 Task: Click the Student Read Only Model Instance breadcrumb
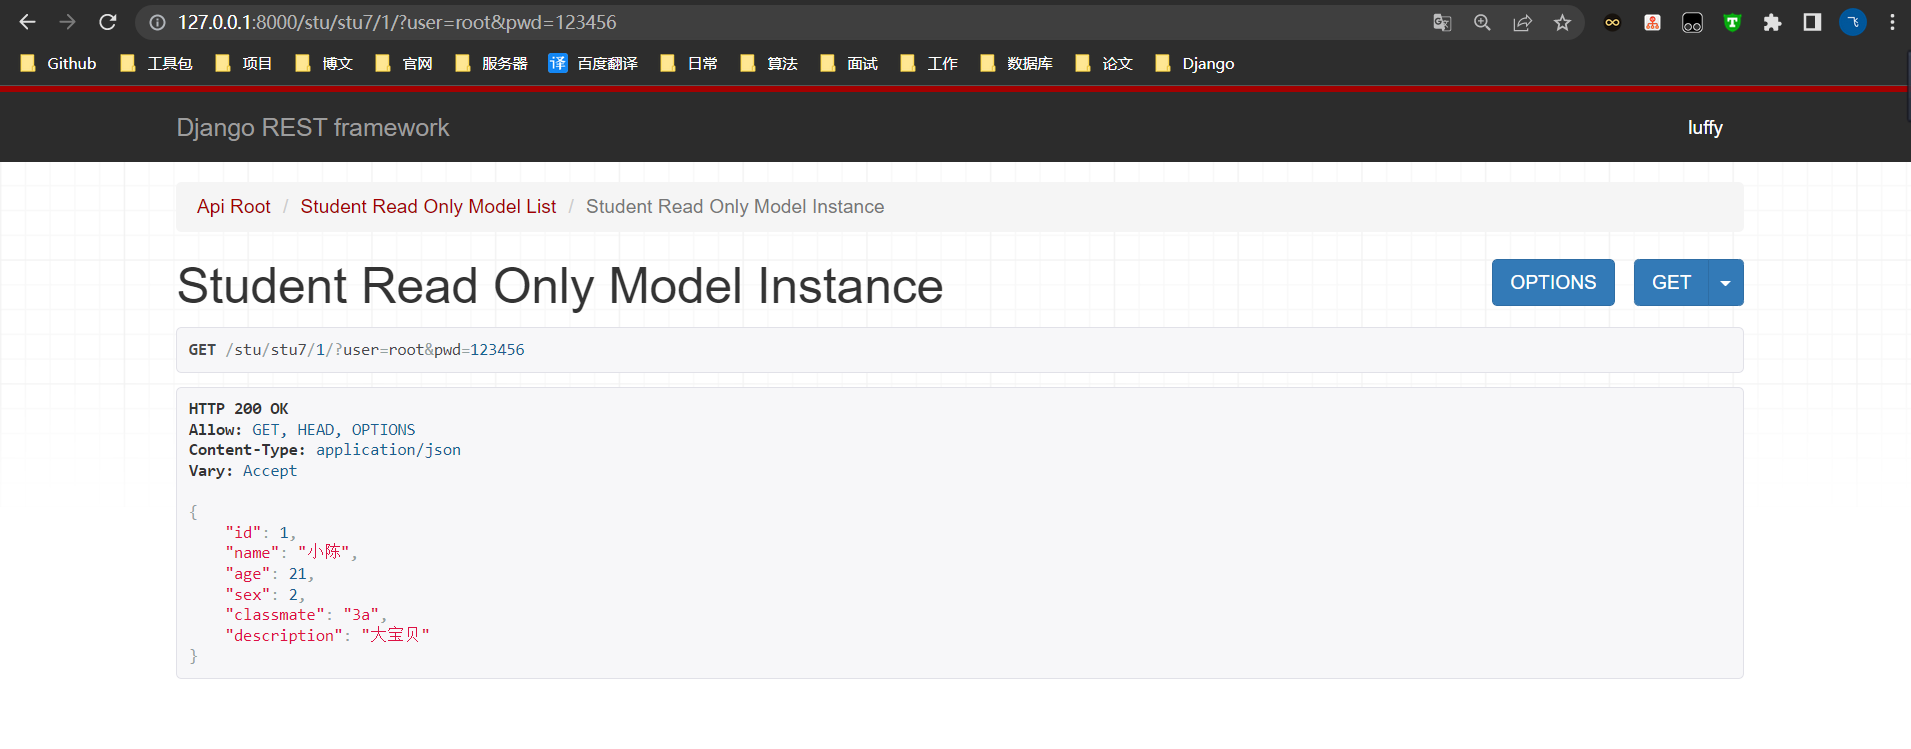735,206
